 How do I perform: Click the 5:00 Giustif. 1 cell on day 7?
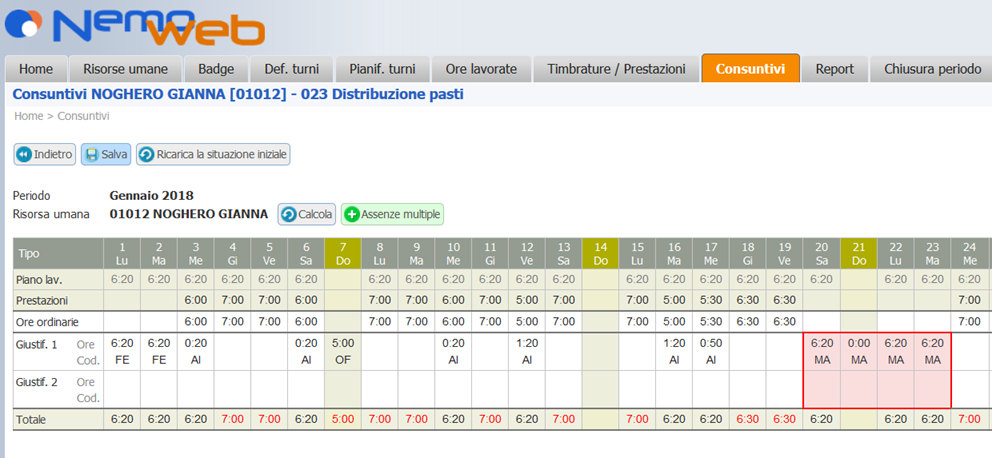point(342,344)
